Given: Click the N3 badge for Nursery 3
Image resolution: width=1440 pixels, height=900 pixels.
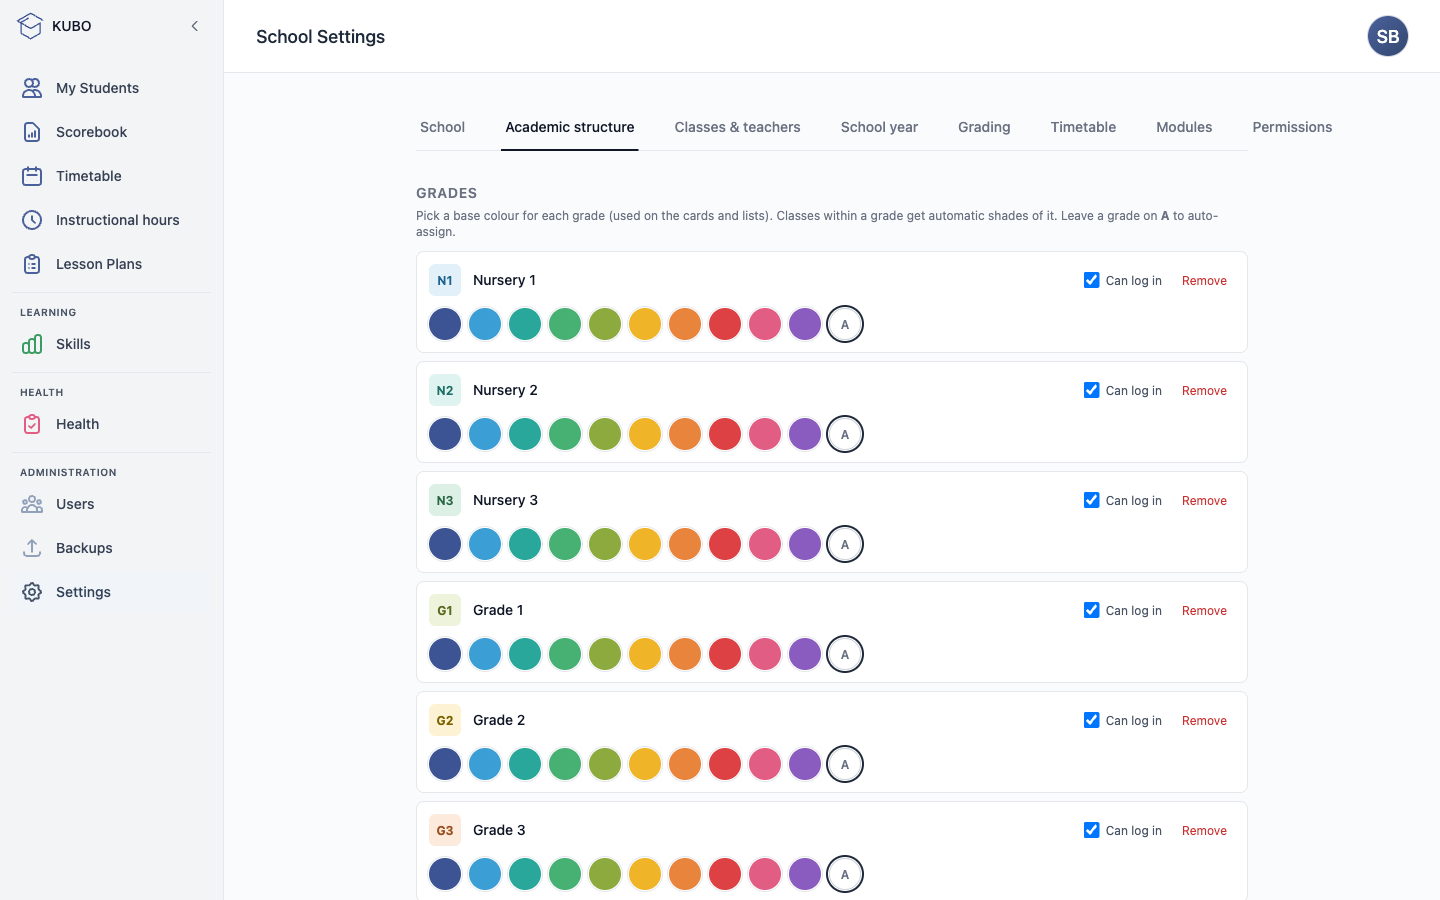Looking at the screenshot, I should pyautogui.click(x=445, y=500).
